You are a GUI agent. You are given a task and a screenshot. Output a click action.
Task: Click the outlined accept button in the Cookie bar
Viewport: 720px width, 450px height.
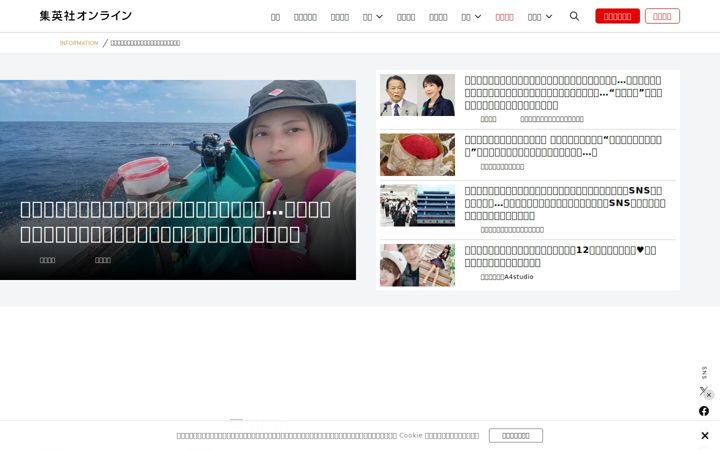[516, 435]
